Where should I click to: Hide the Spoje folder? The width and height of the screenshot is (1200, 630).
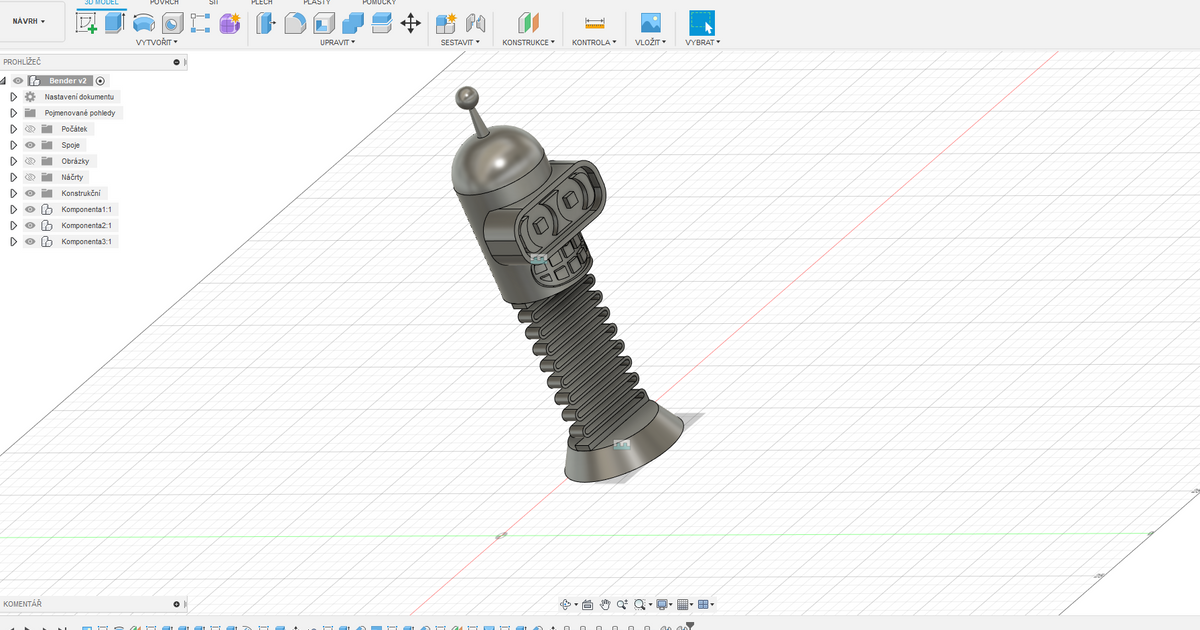click(x=30, y=145)
